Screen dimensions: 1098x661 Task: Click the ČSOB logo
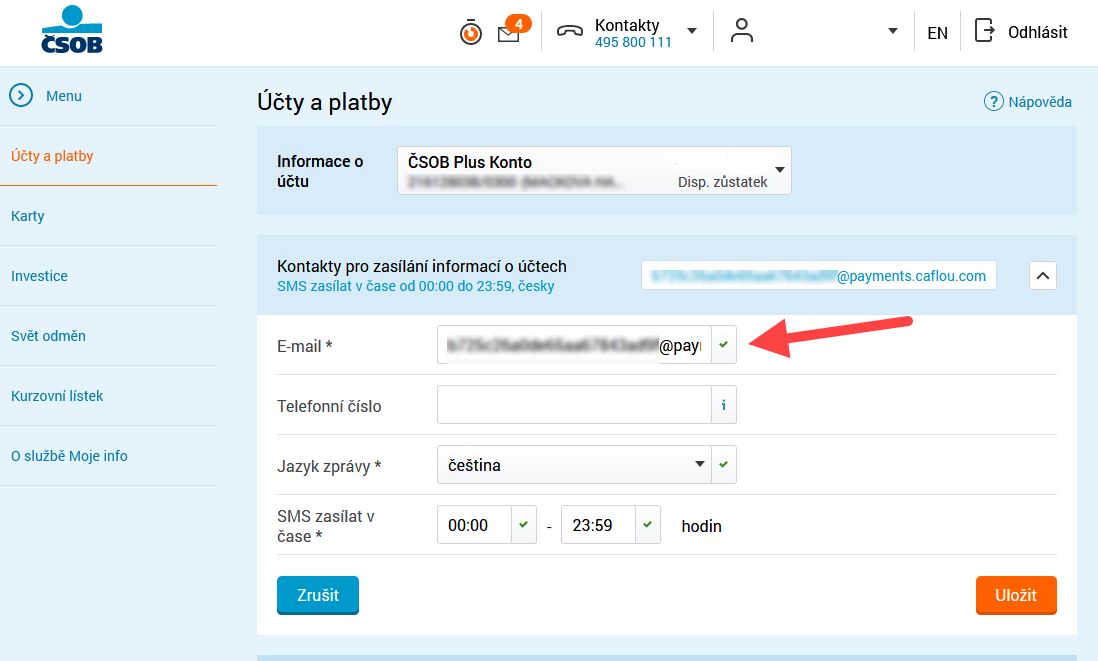tap(71, 30)
